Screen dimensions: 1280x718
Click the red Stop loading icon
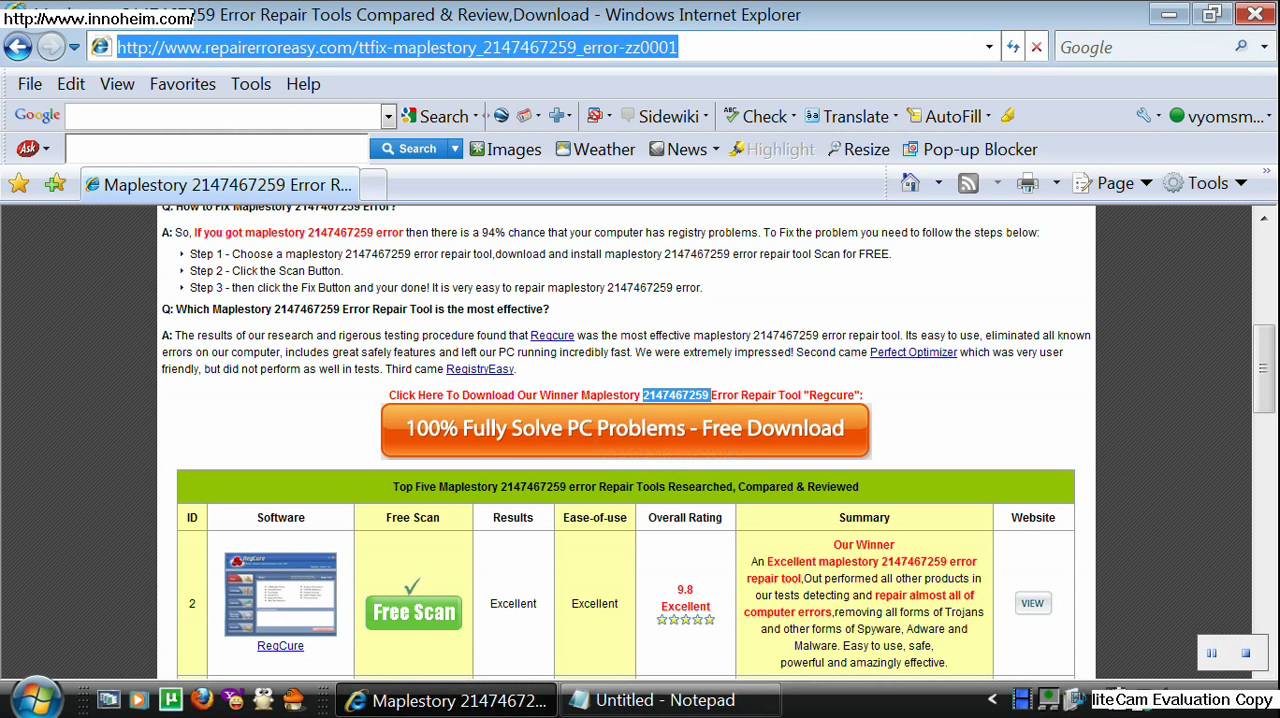1037,47
